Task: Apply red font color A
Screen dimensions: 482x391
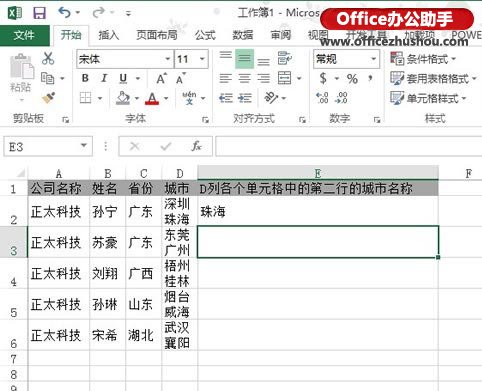Action: [152, 98]
